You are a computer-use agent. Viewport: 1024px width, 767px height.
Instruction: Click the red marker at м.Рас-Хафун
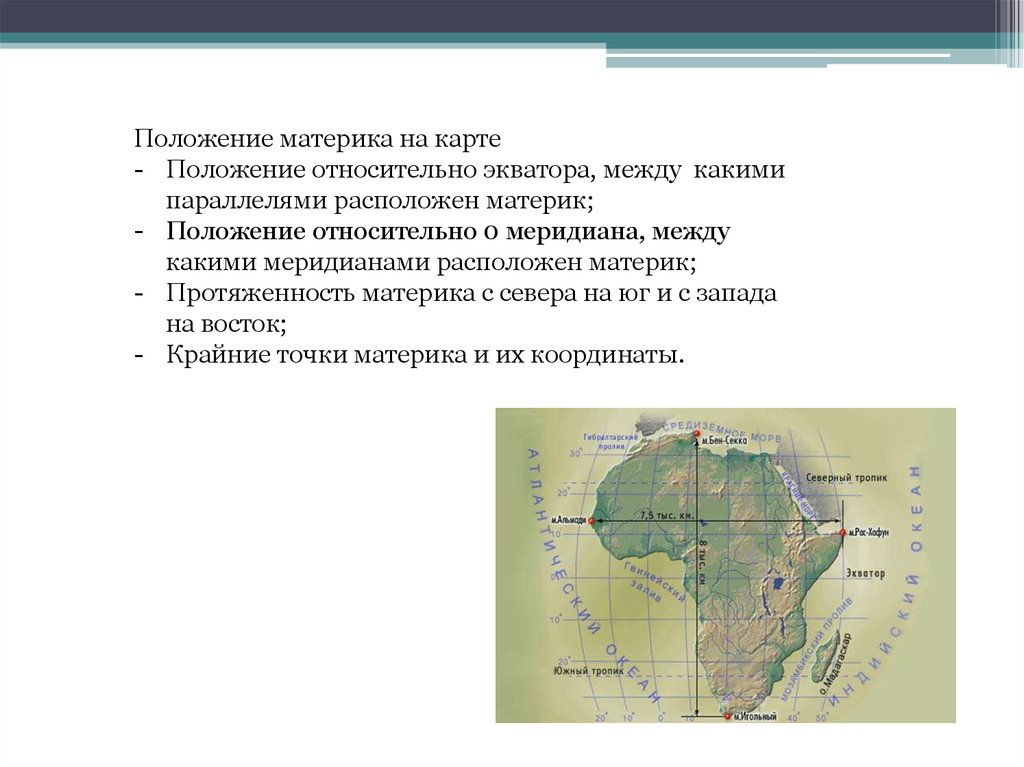(x=842, y=532)
